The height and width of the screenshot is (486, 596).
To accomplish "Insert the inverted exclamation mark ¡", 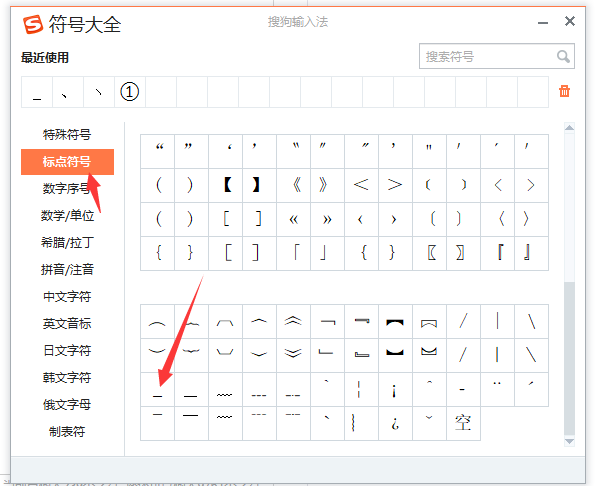I will [395, 389].
